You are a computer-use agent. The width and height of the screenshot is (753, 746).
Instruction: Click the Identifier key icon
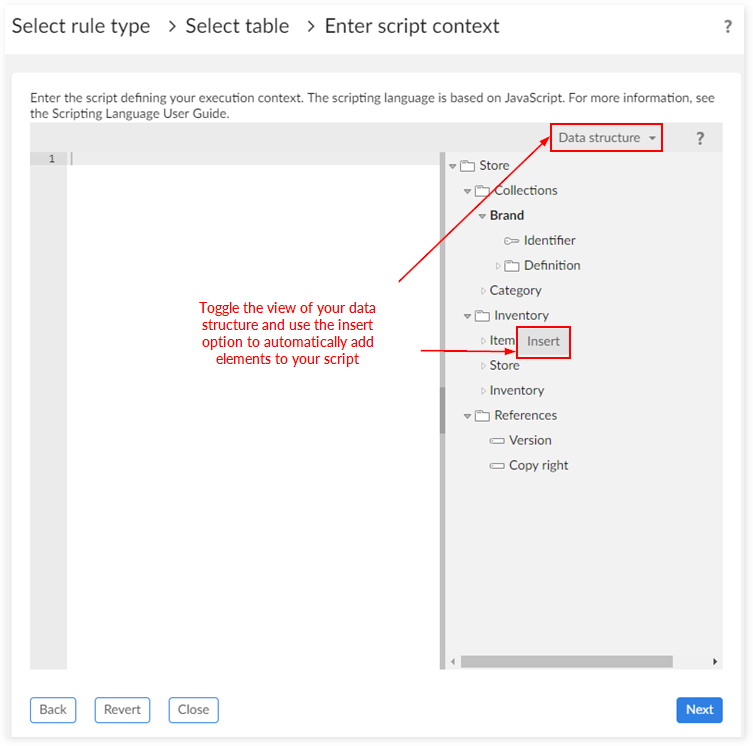512,241
